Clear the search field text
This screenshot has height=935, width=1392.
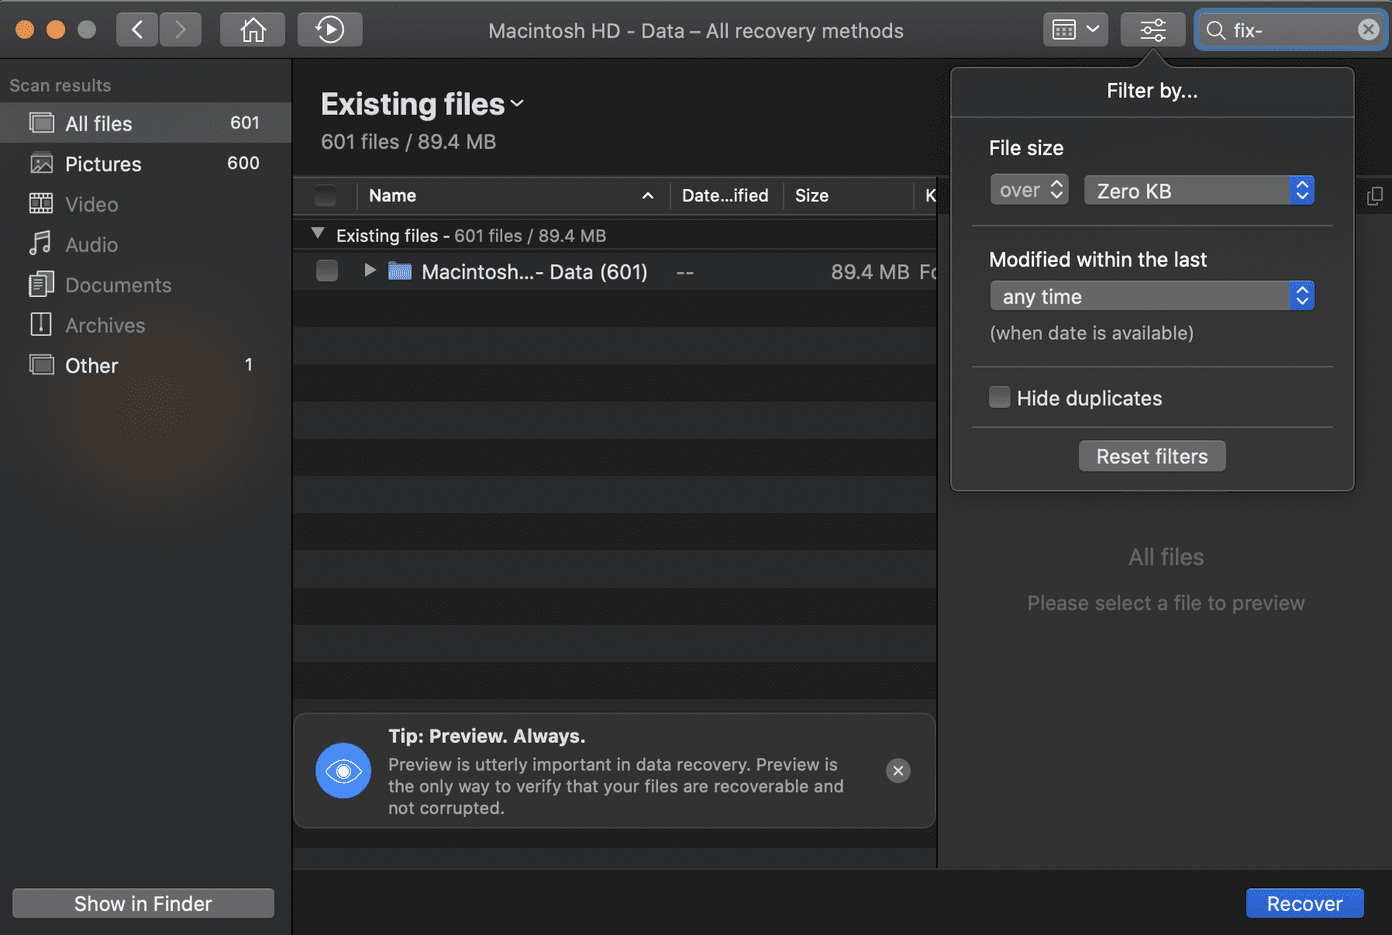tap(1368, 30)
